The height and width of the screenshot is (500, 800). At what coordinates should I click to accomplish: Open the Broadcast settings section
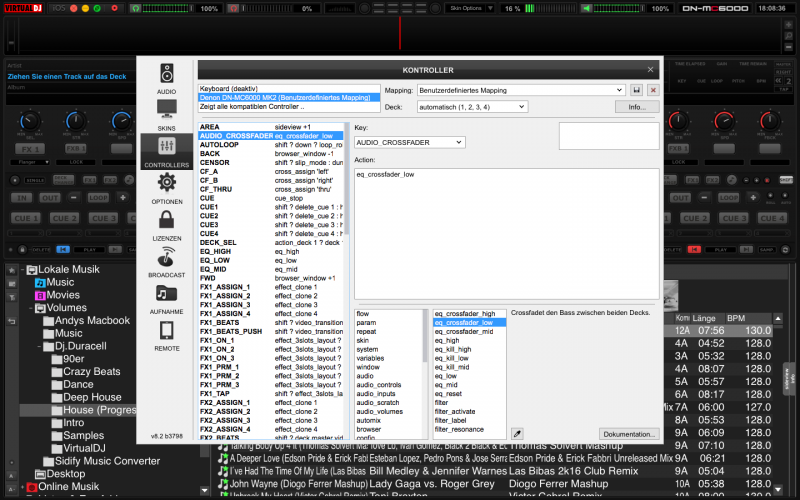tap(166, 262)
